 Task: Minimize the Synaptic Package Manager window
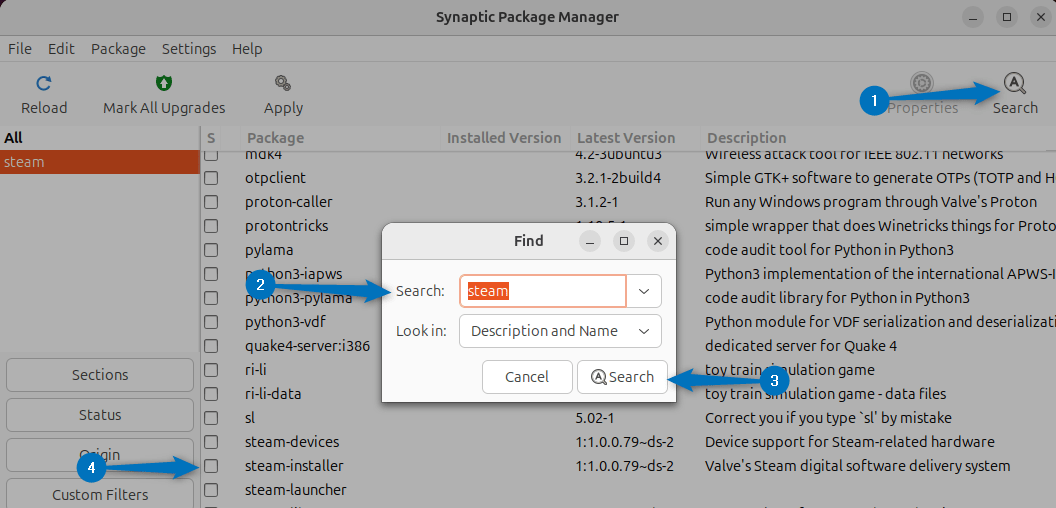(973, 17)
